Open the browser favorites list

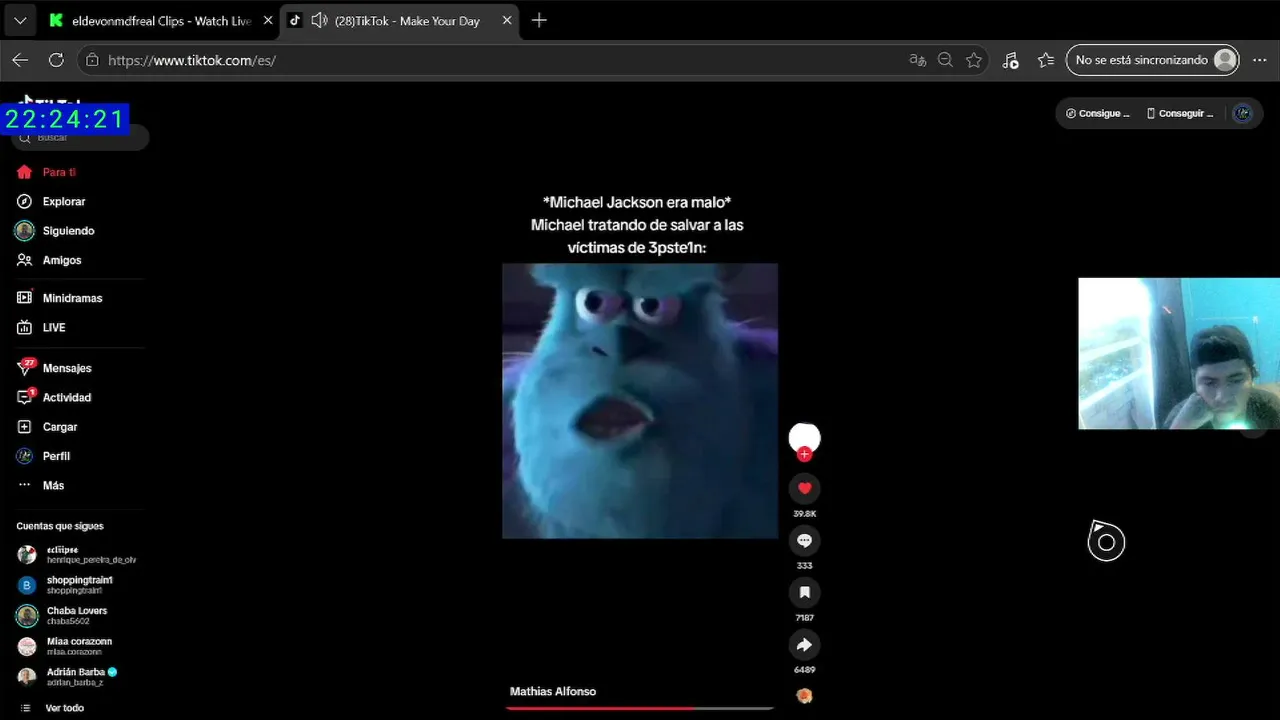1046,60
